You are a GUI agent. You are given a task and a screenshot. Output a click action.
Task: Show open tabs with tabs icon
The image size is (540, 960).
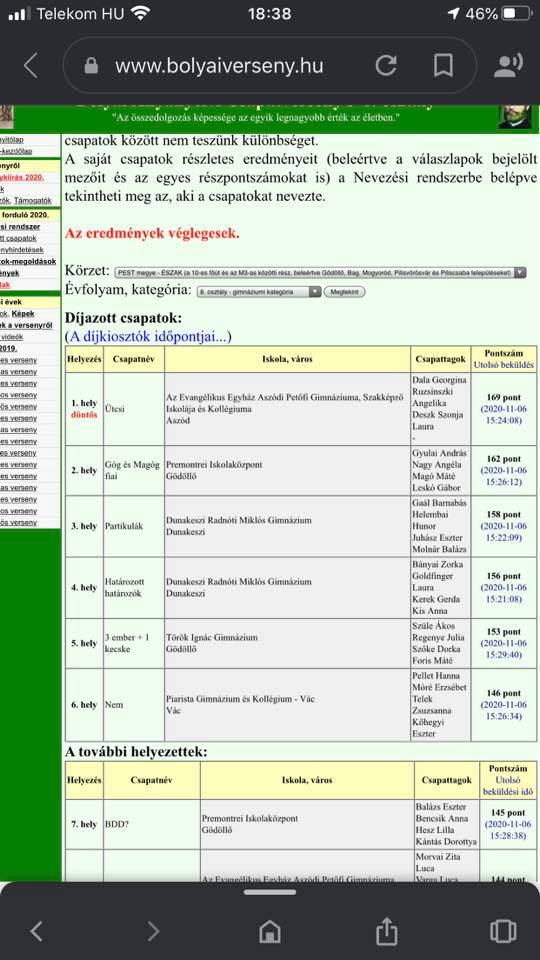[x=503, y=931]
